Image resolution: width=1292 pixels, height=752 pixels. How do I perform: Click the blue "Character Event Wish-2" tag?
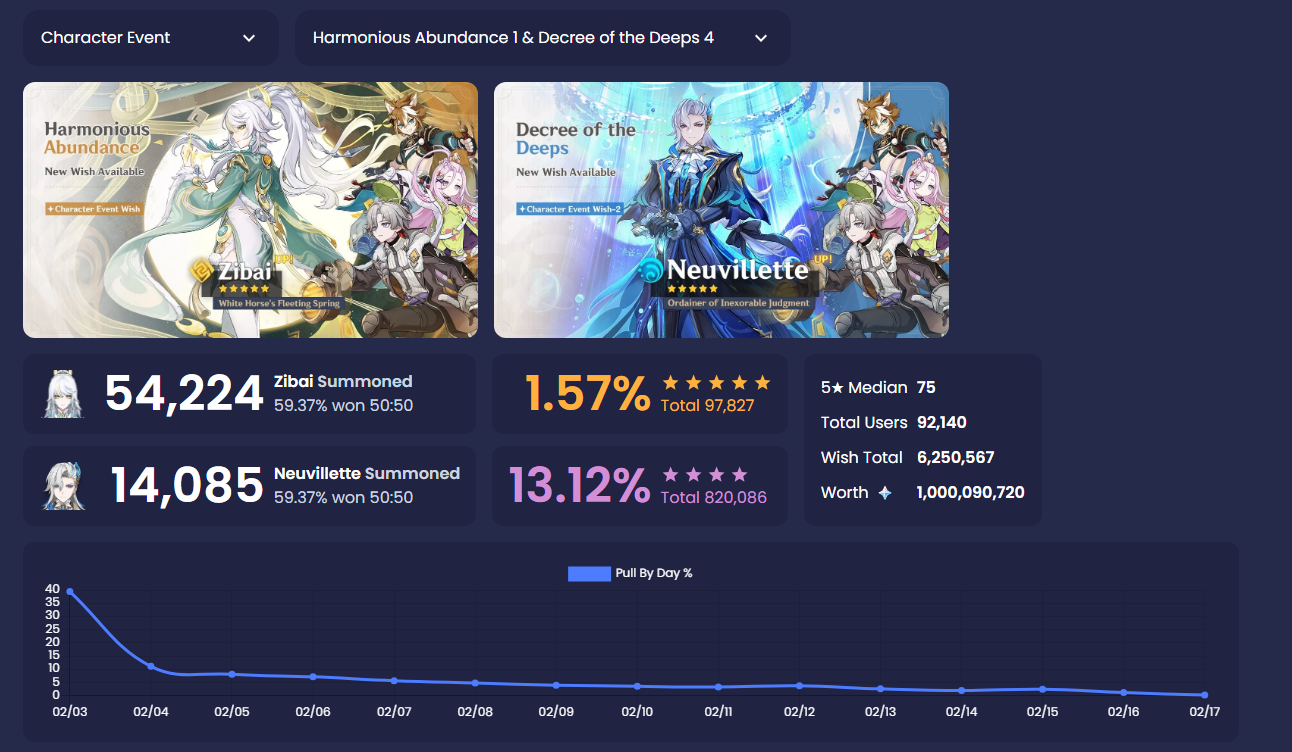click(x=569, y=209)
